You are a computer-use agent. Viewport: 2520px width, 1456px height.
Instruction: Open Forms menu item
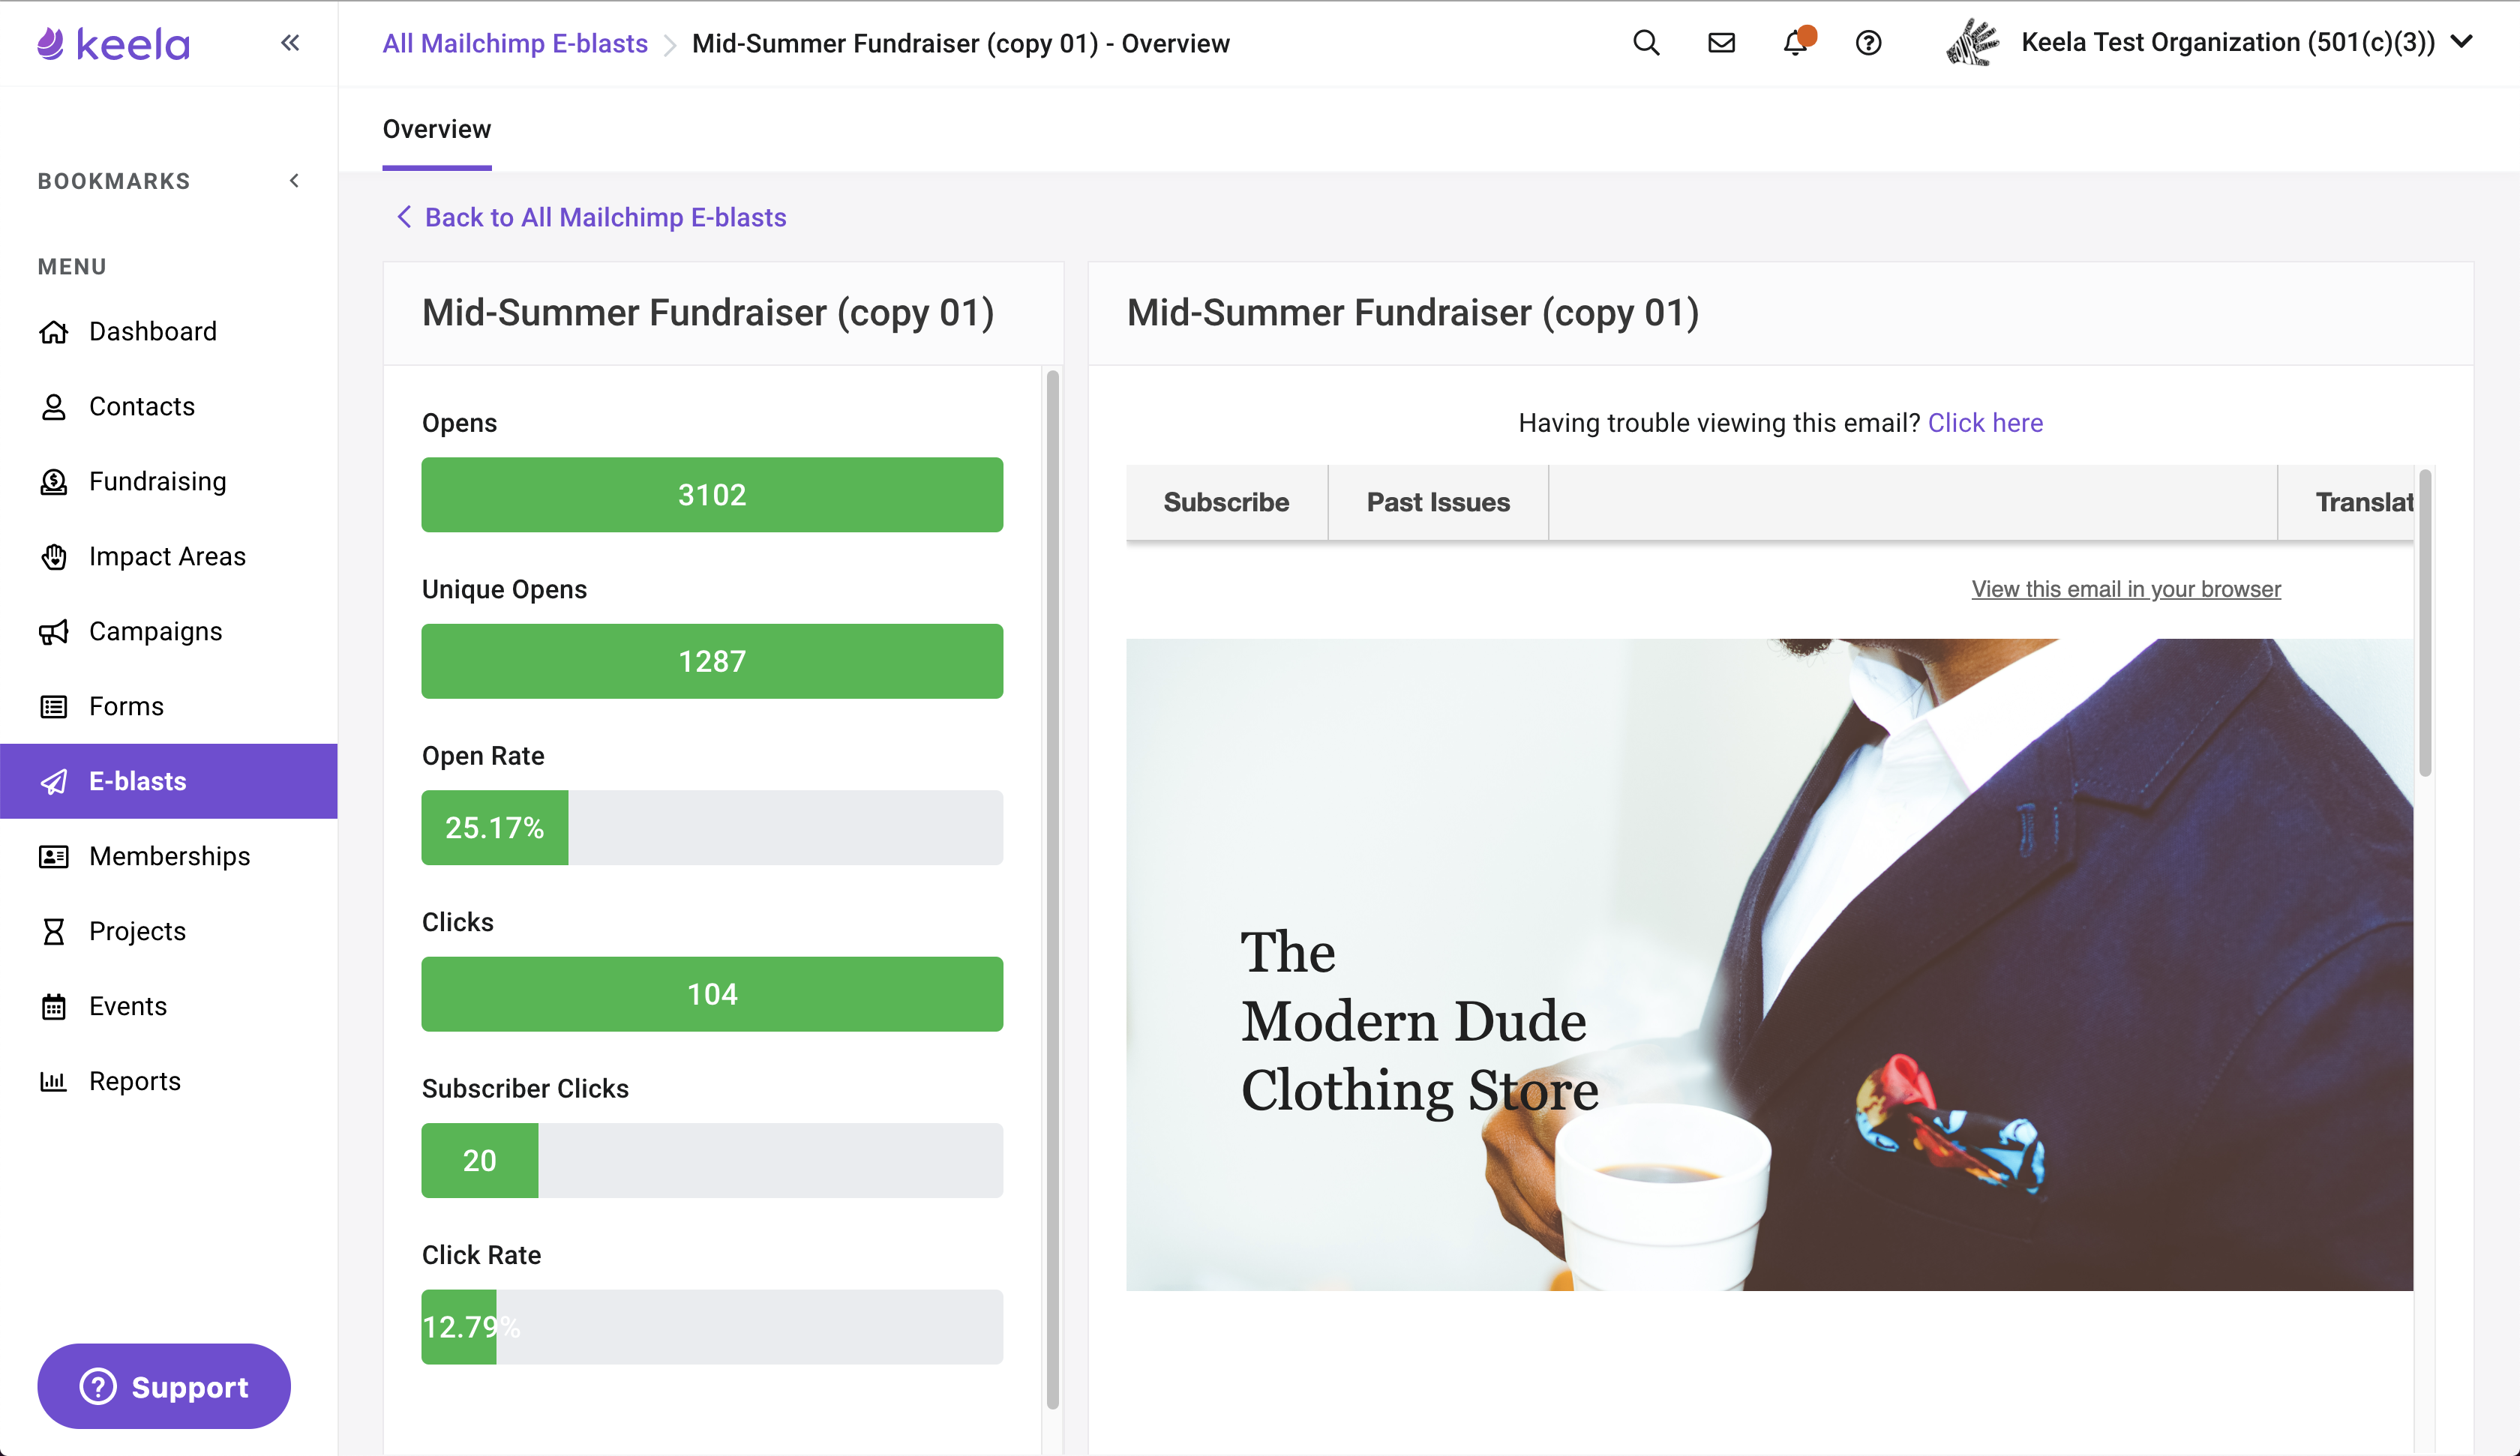pos(169,707)
